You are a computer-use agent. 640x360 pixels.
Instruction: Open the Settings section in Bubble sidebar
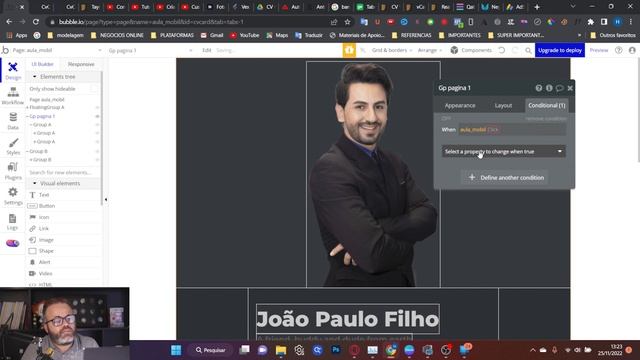(x=13, y=196)
